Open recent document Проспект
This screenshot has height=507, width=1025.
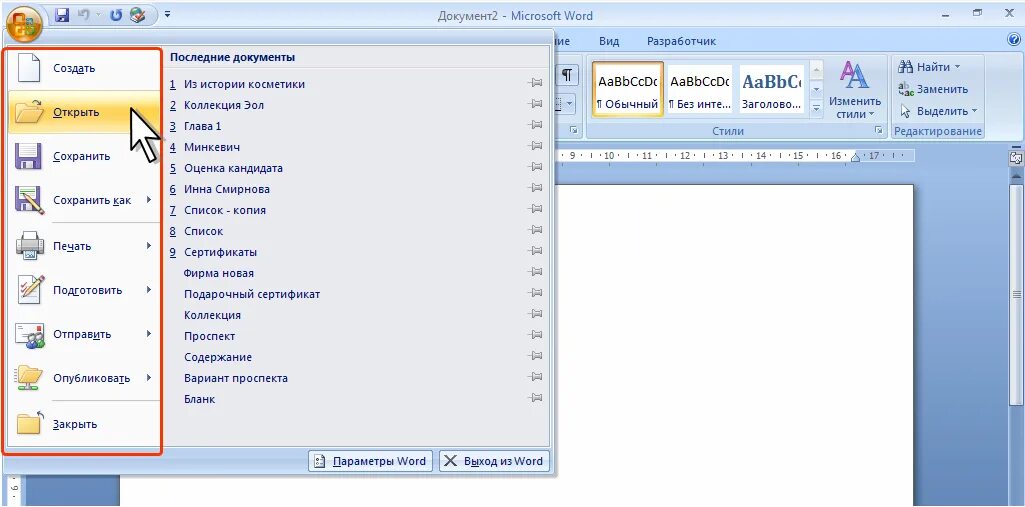point(210,336)
